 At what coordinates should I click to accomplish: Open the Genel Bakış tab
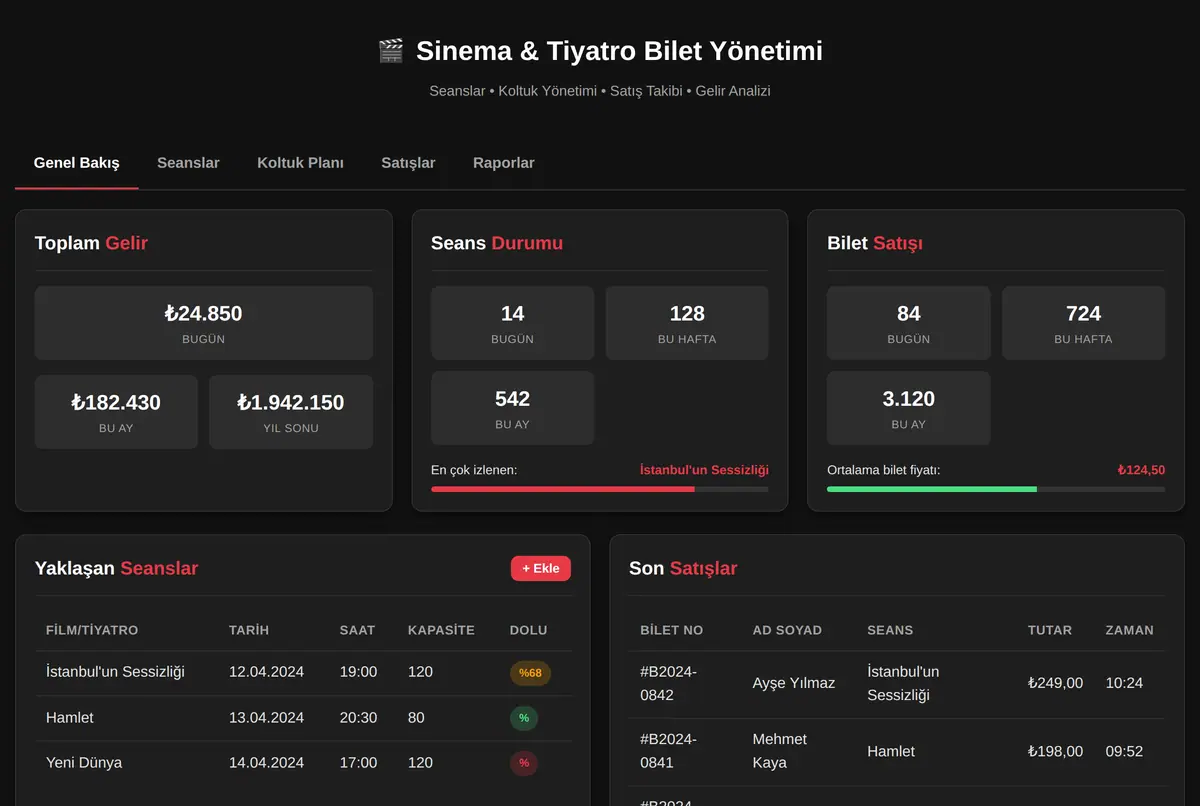pyautogui.click(x=77, y=163)
